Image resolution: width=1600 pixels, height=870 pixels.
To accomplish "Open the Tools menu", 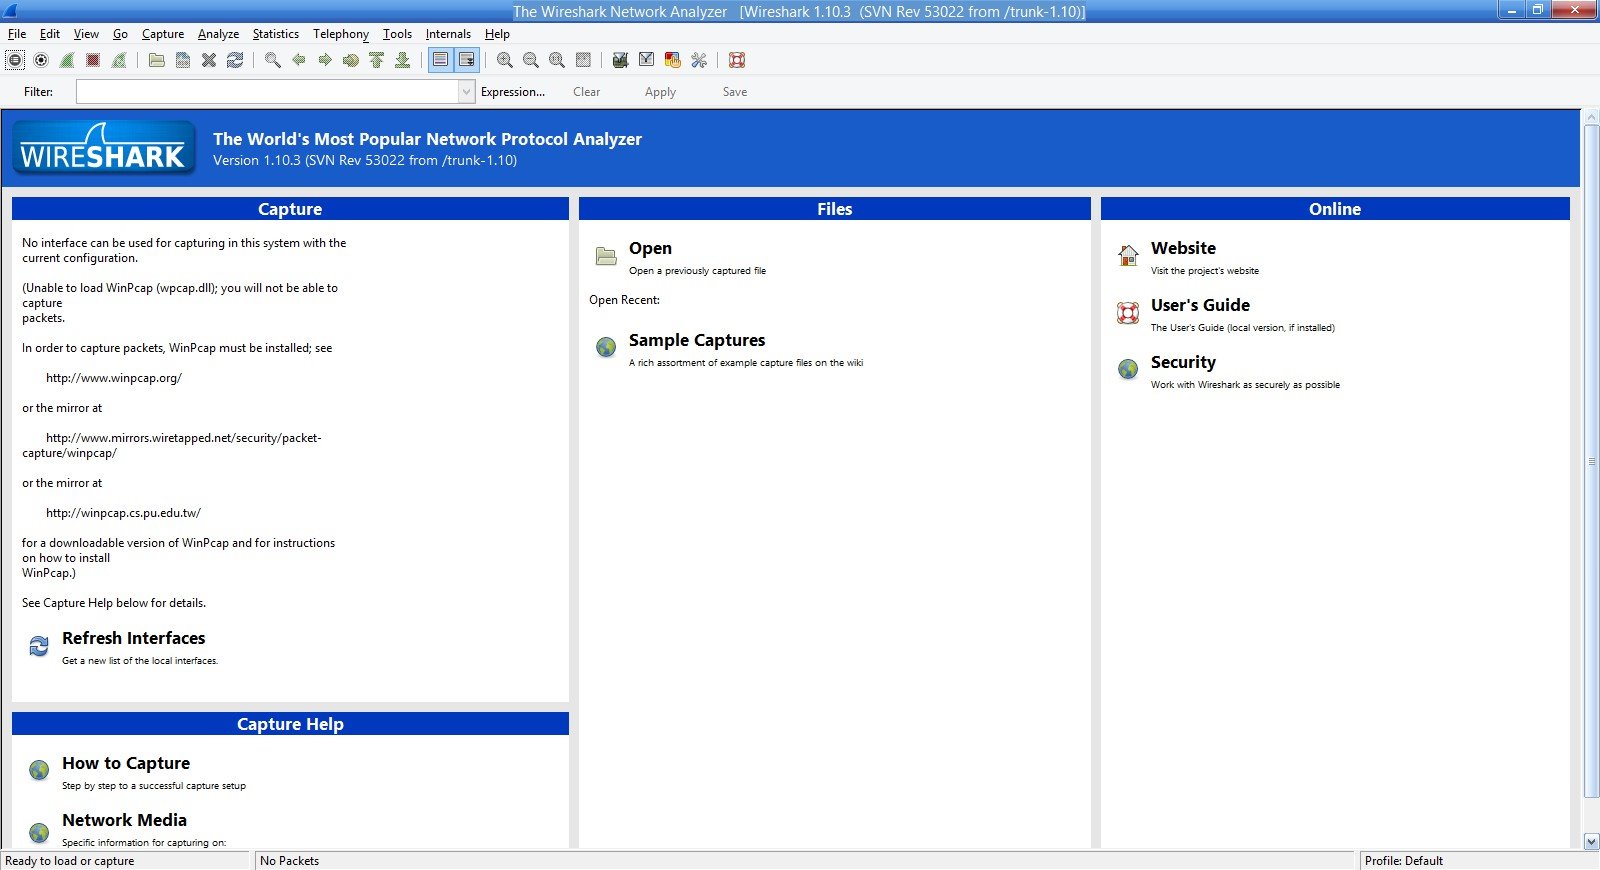I will pyautogui.click(x=397, y=34).
